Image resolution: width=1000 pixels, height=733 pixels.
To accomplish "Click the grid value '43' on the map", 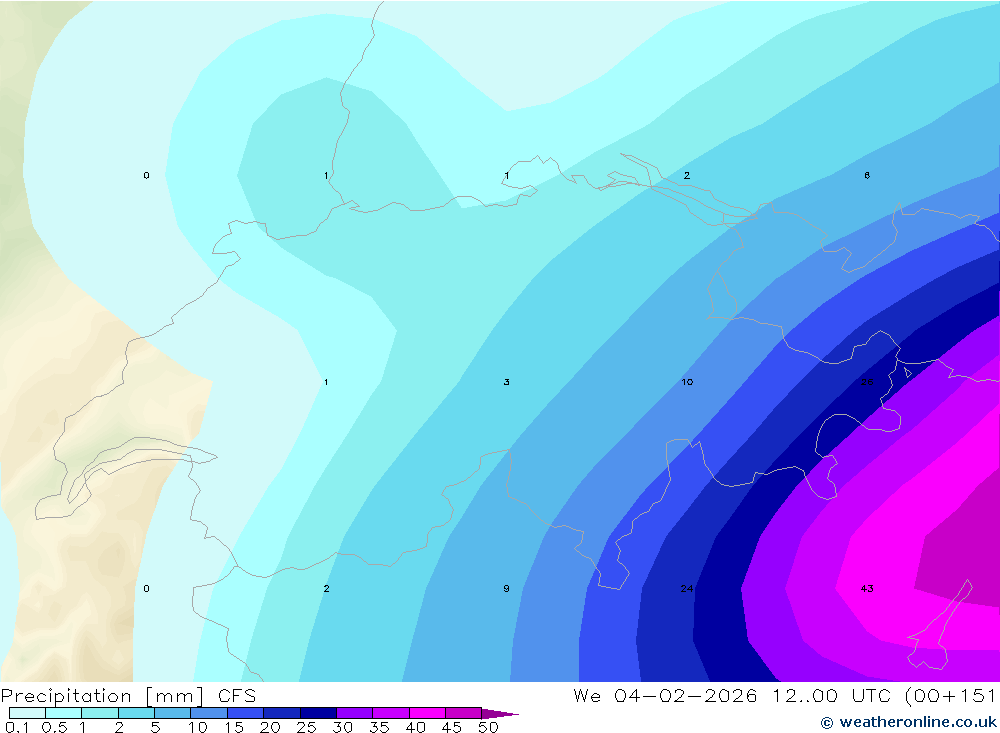I will tap(867, 588).
